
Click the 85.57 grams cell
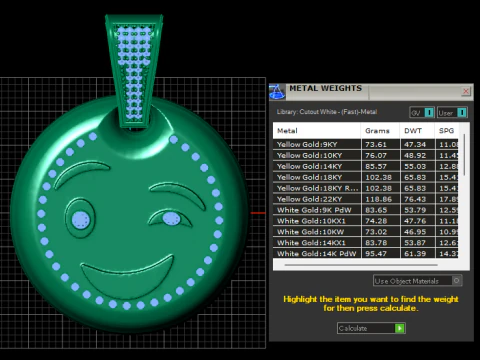380,166
